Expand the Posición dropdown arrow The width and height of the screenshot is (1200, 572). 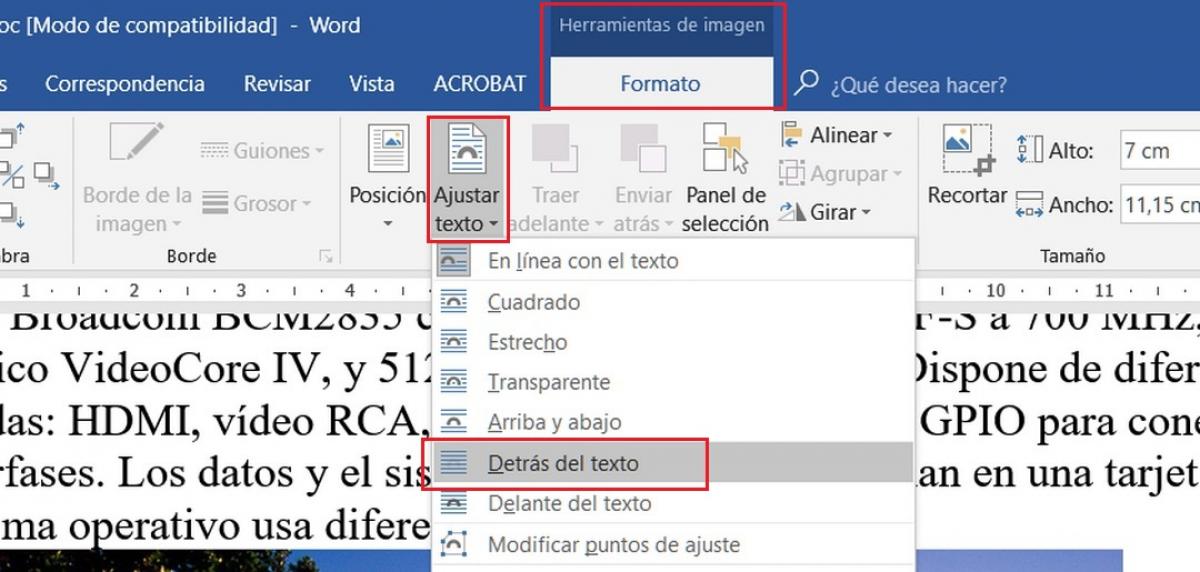[387, 223]
